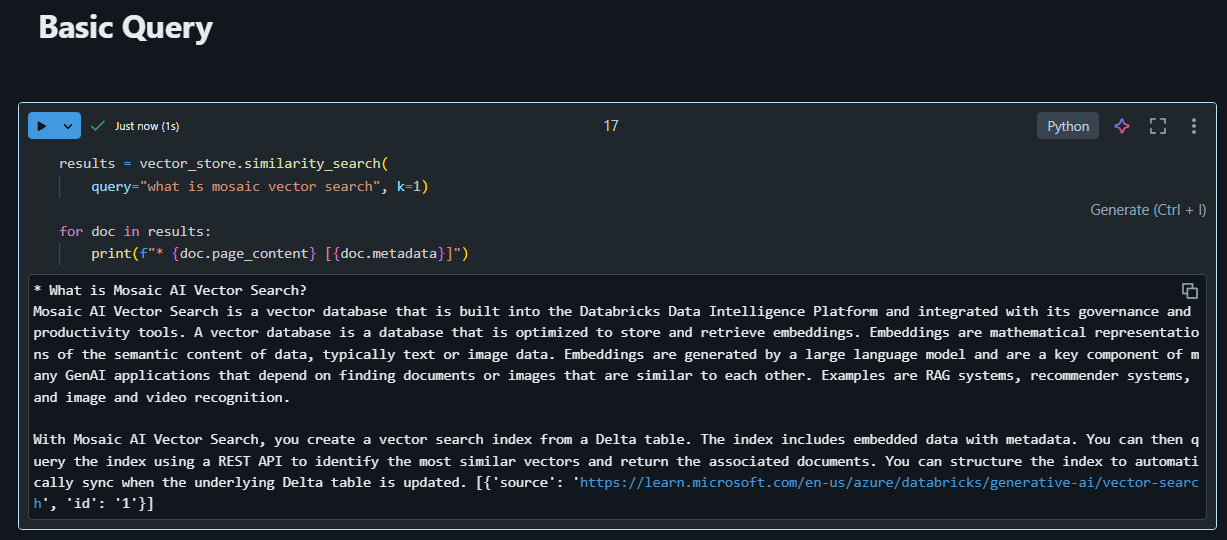
Task: Select cell number 17 label
Action: [611, 126]
